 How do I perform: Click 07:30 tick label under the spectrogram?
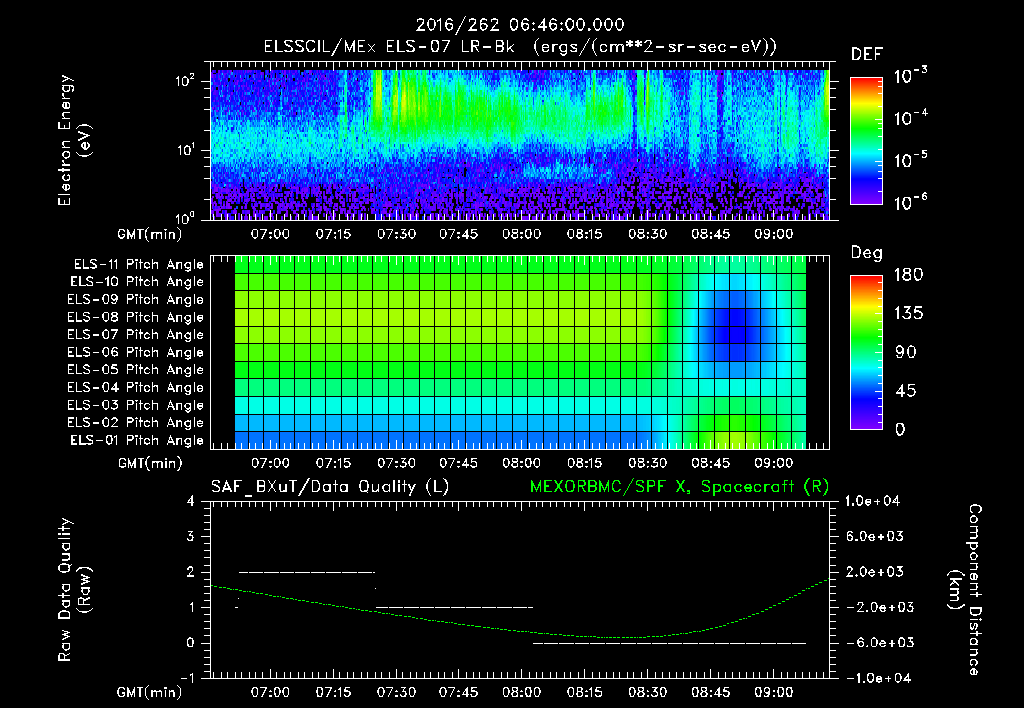(x=396, y=234)
